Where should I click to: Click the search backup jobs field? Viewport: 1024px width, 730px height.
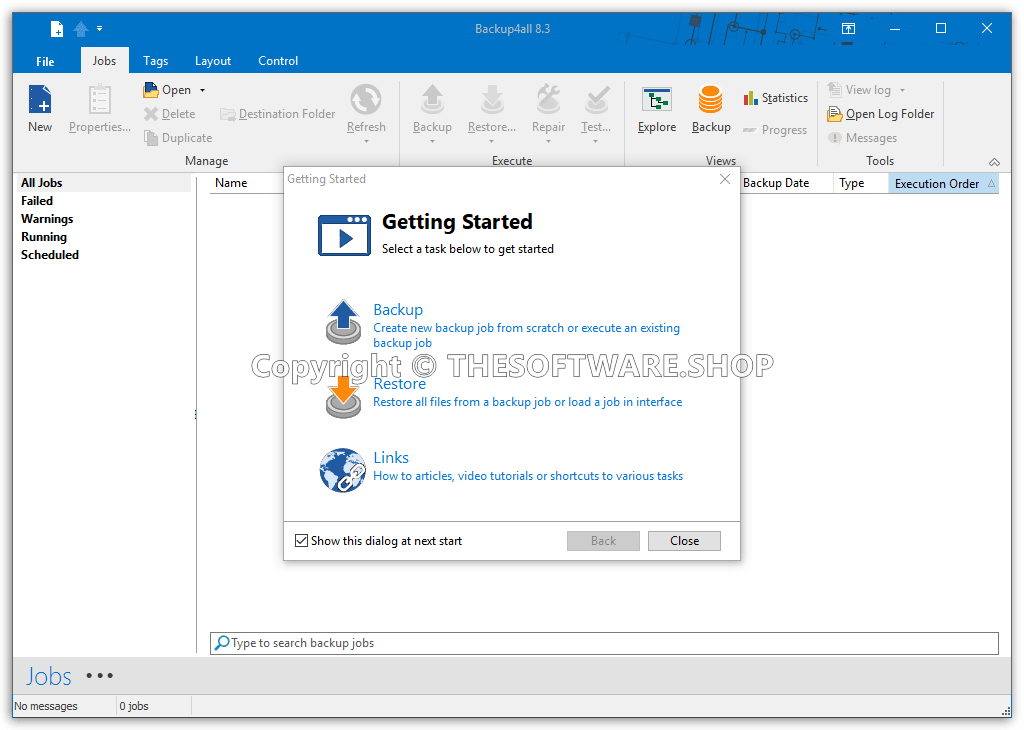(604, 643)
